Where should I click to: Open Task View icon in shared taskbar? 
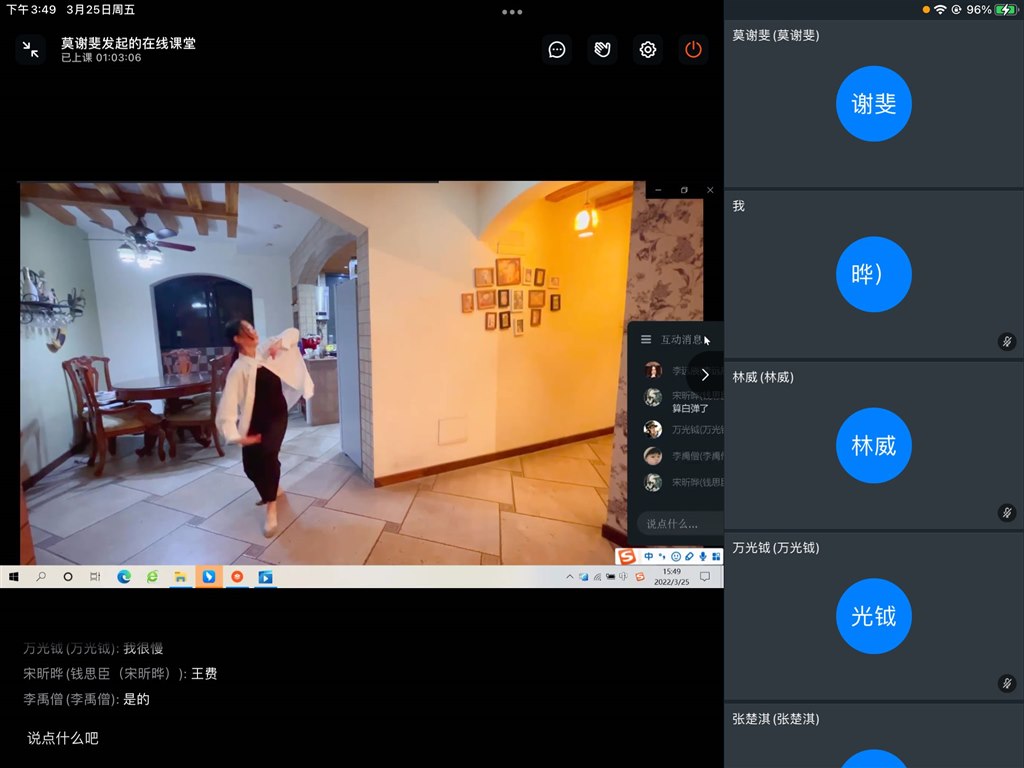[x=95, y=577]
